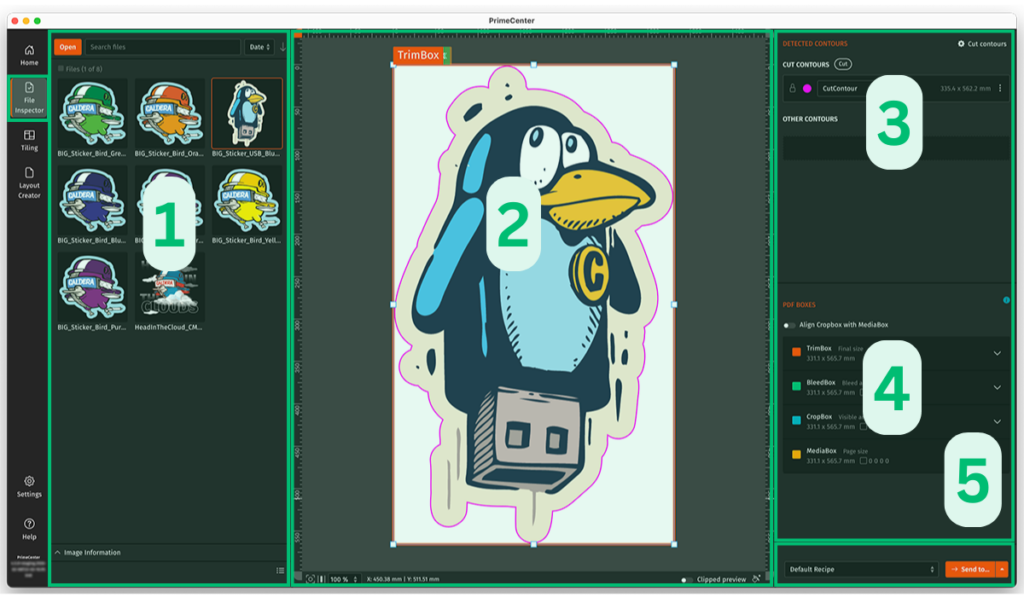This screenshot has width=1024, height=597.
Task: Click the Send to button
Action: tap(969, 569)
